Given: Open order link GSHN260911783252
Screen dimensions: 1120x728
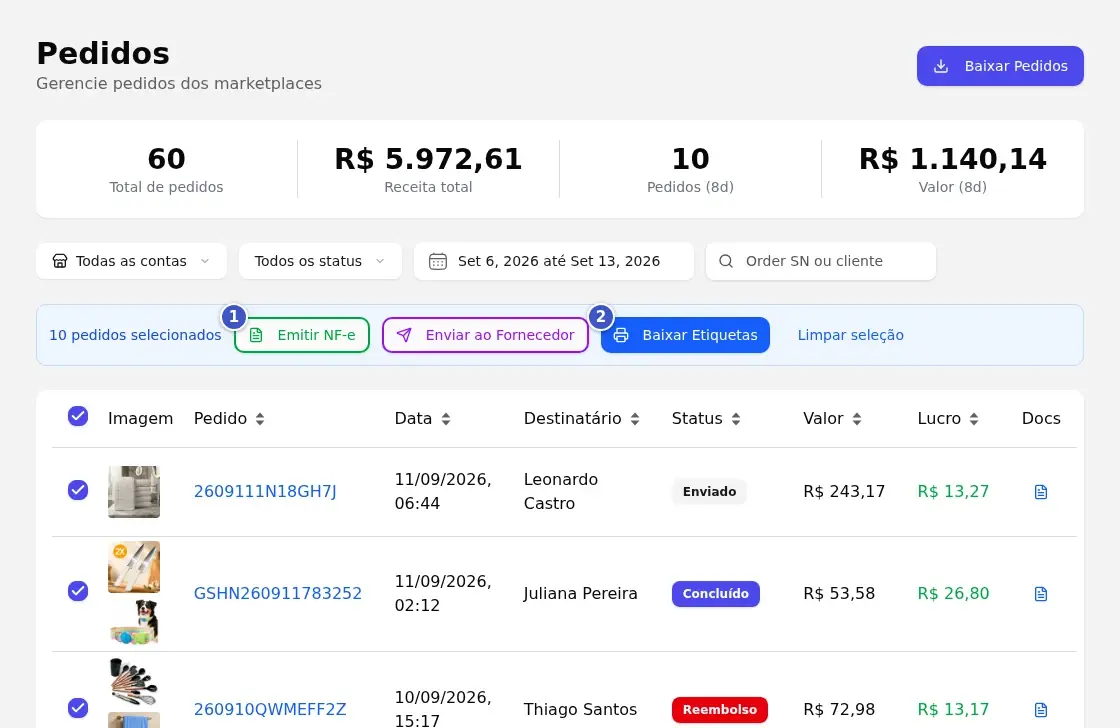Looking at the screenshot, I should [278, 594].
